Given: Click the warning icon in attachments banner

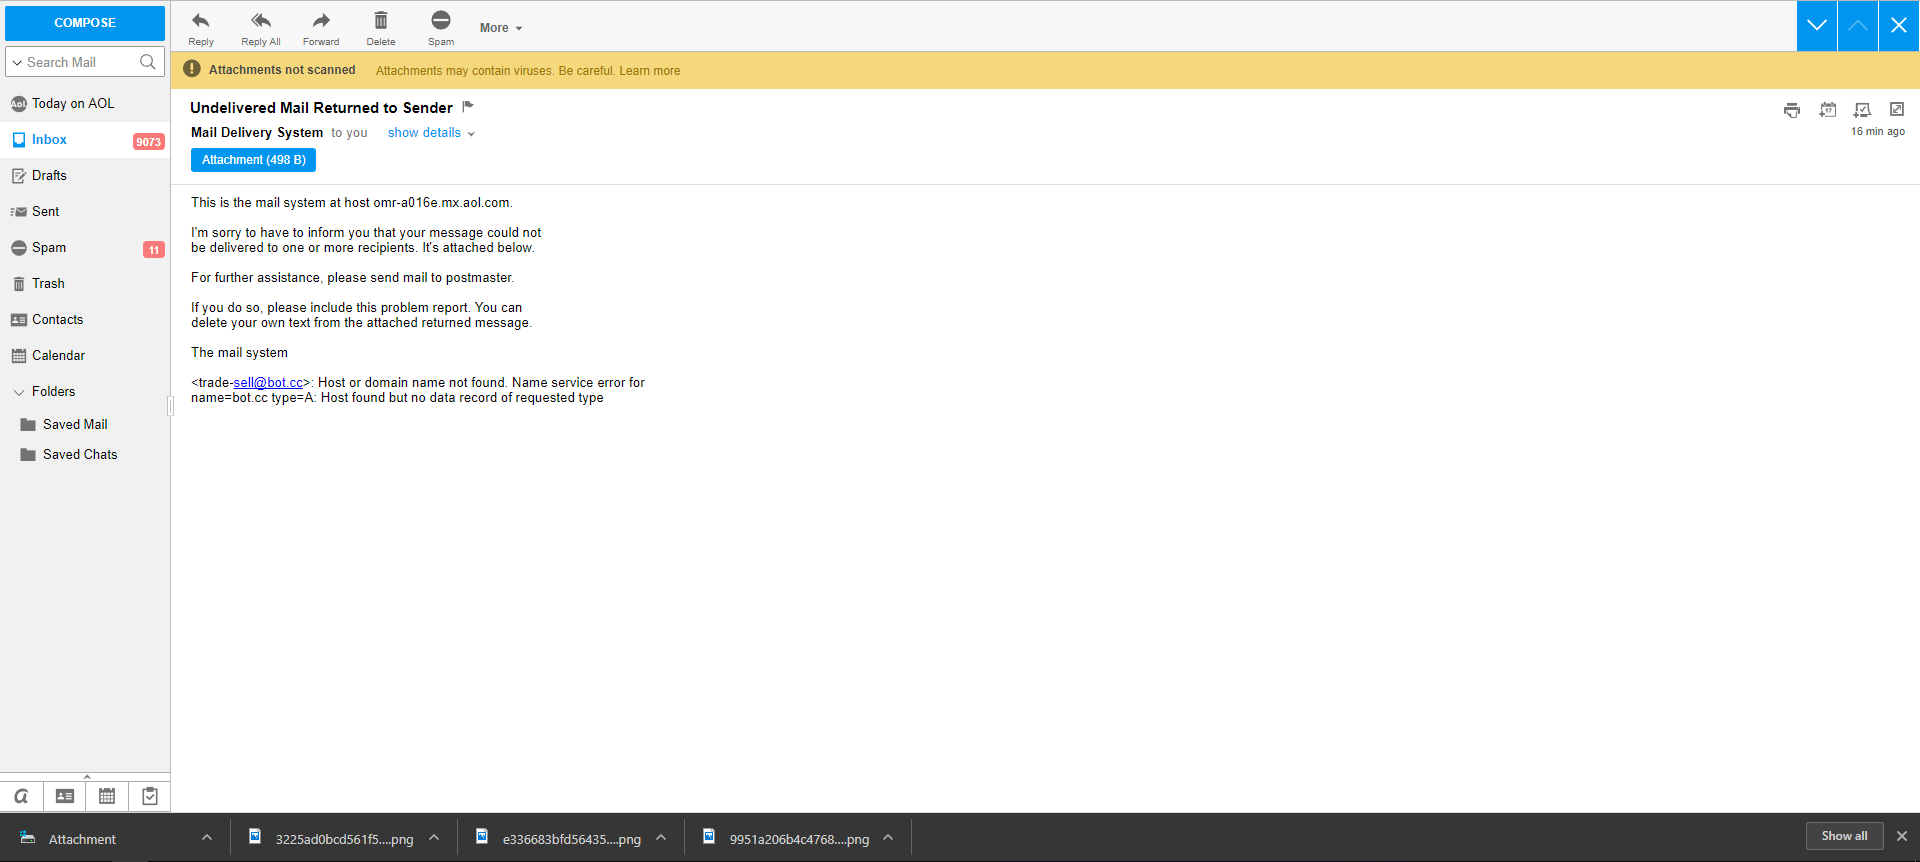Looking at the screenshot, I should coord(192,69).
